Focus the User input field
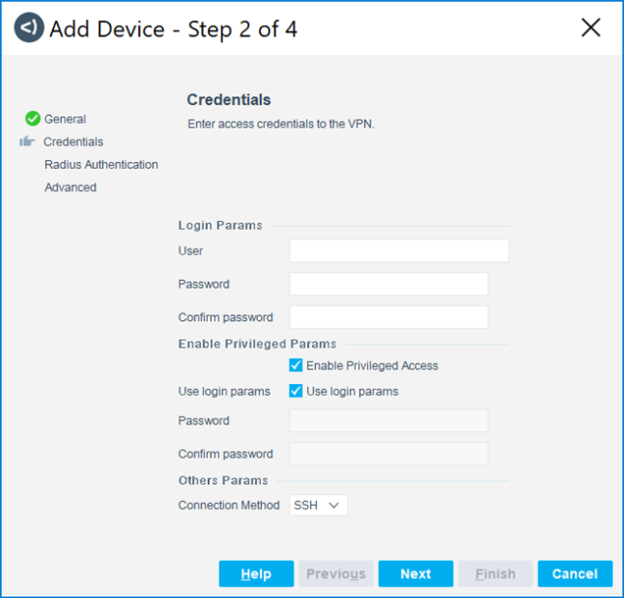This screenshot has height=598, width=624. point(399,251)
